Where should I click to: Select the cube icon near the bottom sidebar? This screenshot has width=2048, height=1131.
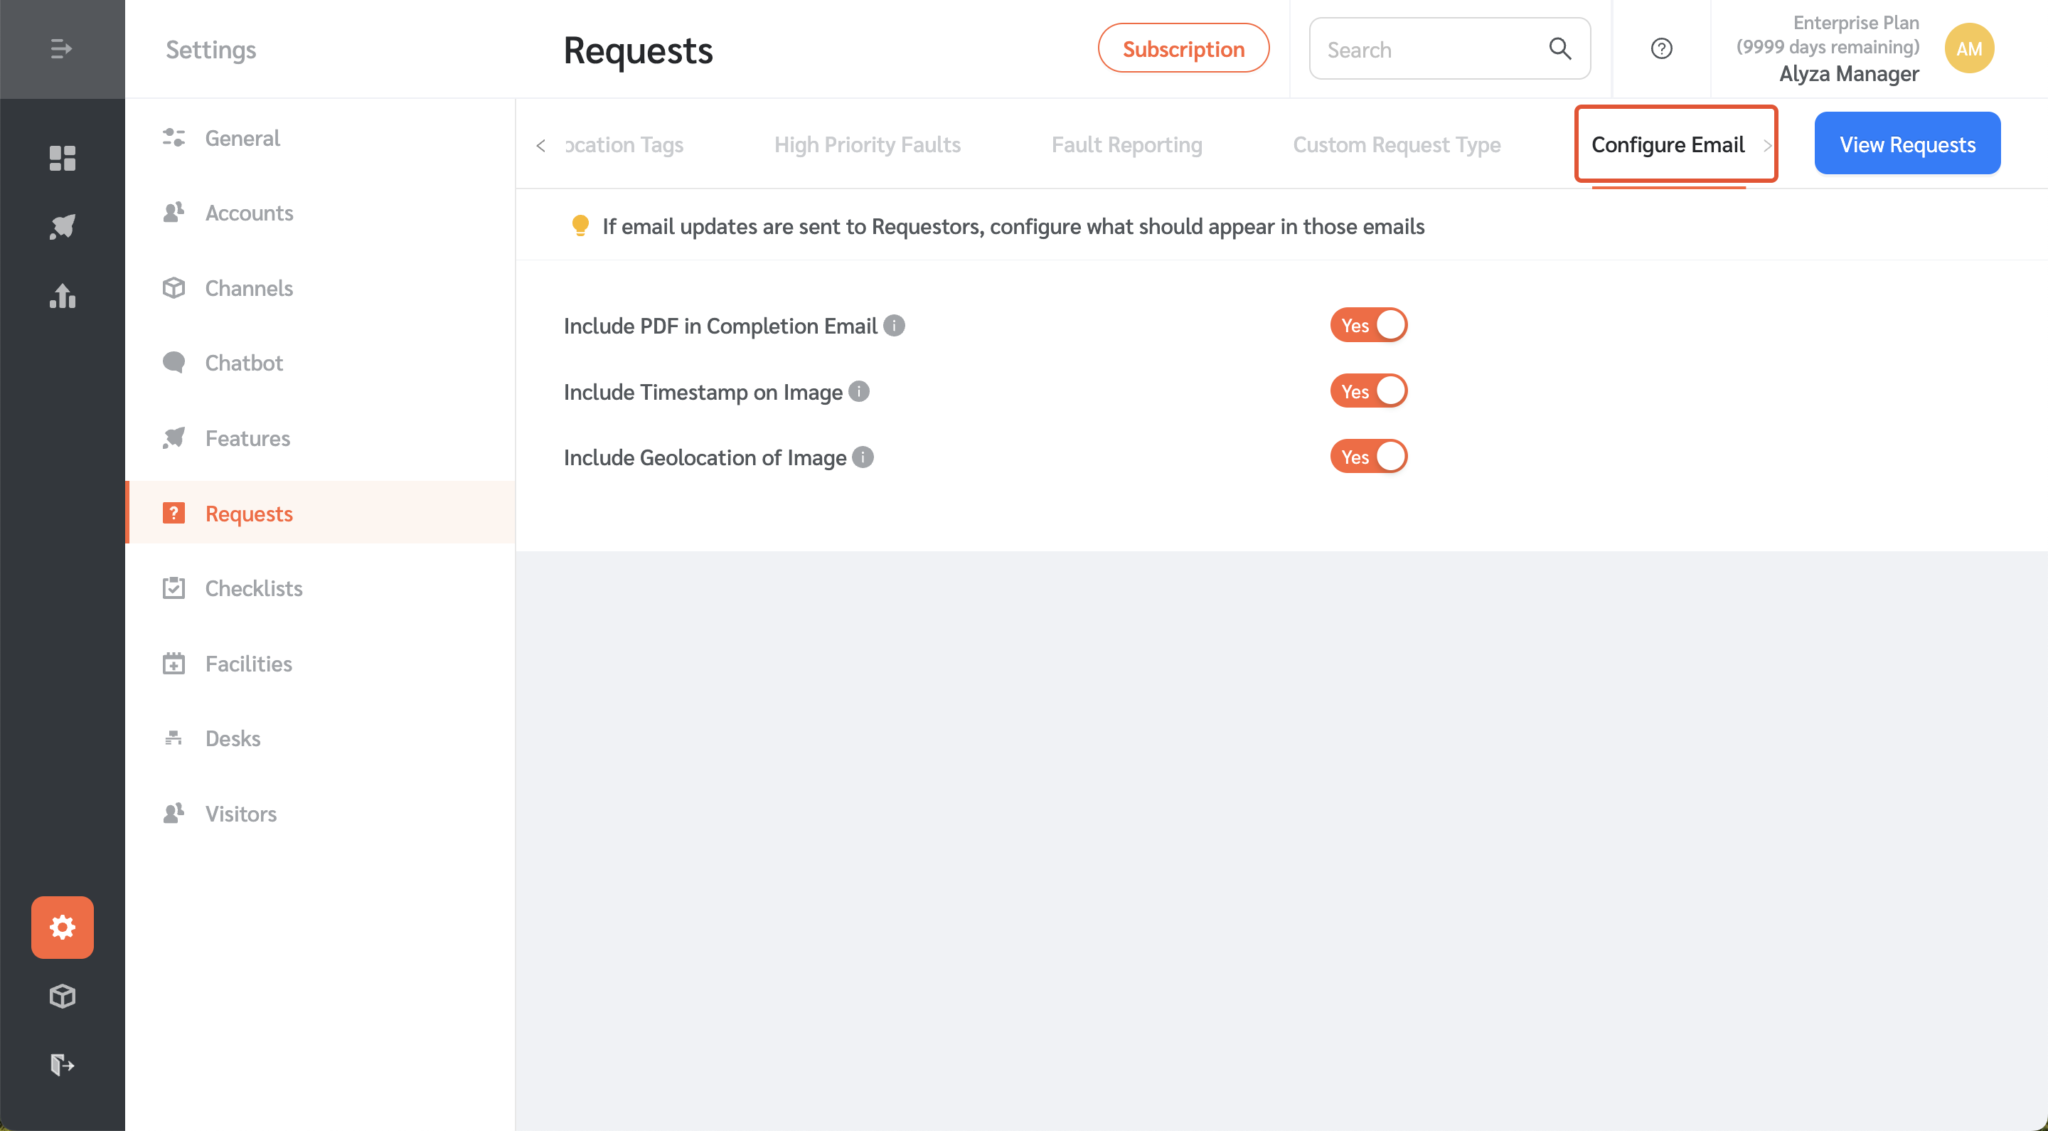pyautogui.click(x=62, y=995)
